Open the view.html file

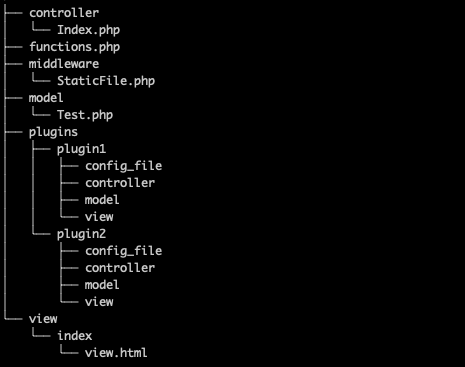116,353
